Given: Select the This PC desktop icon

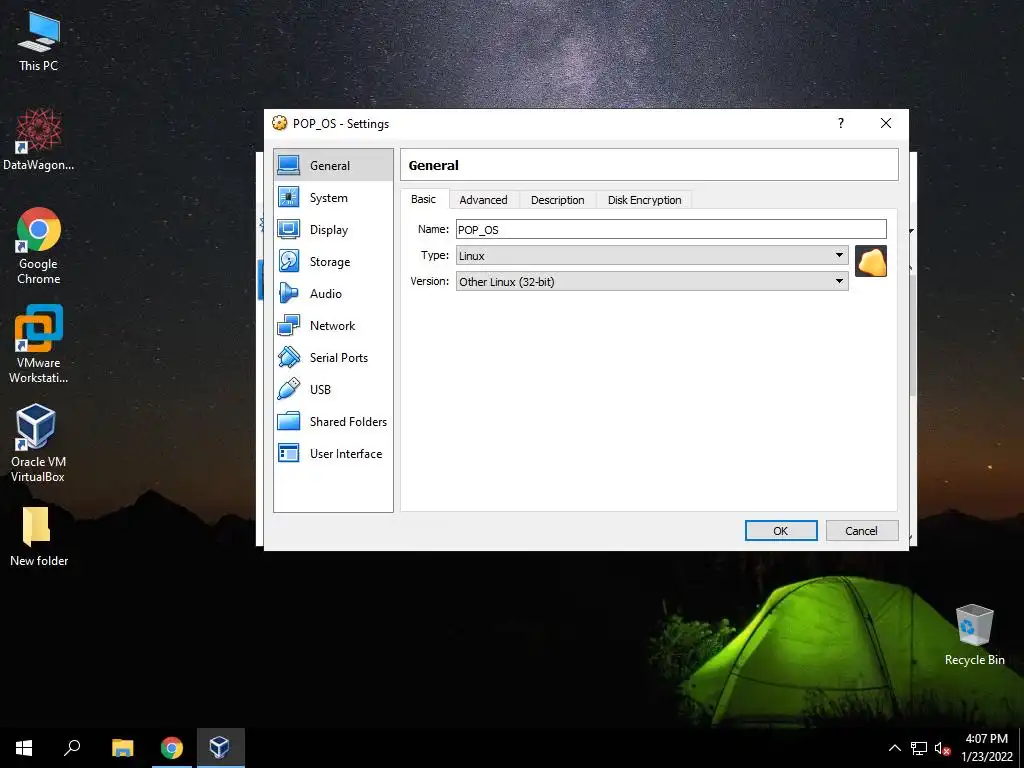Looking at the screenshot, I should coord(39,40).
